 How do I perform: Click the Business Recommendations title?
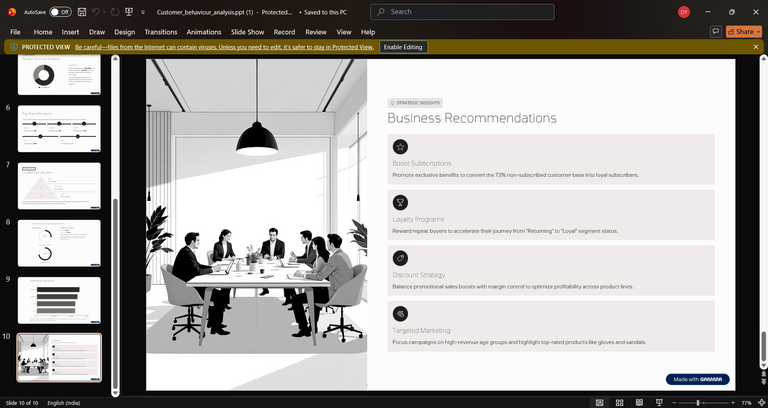pos(472,118)
